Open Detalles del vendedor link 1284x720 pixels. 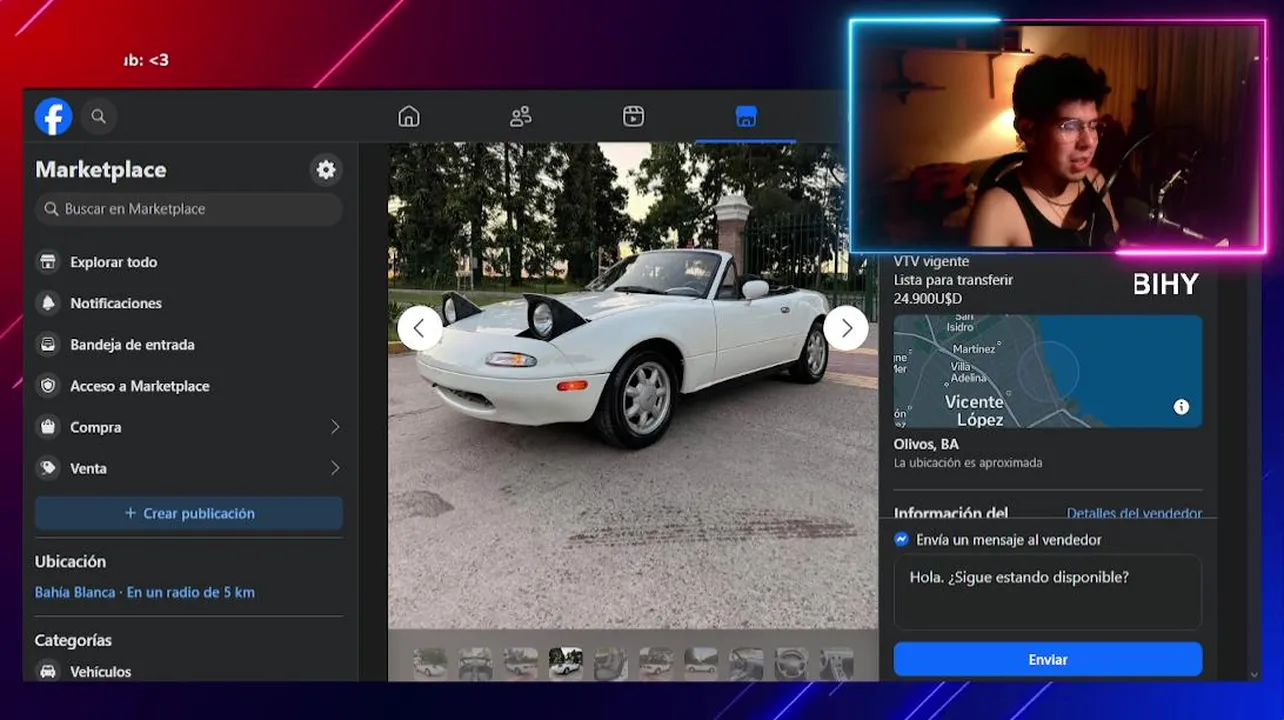tap(1134, 513)
